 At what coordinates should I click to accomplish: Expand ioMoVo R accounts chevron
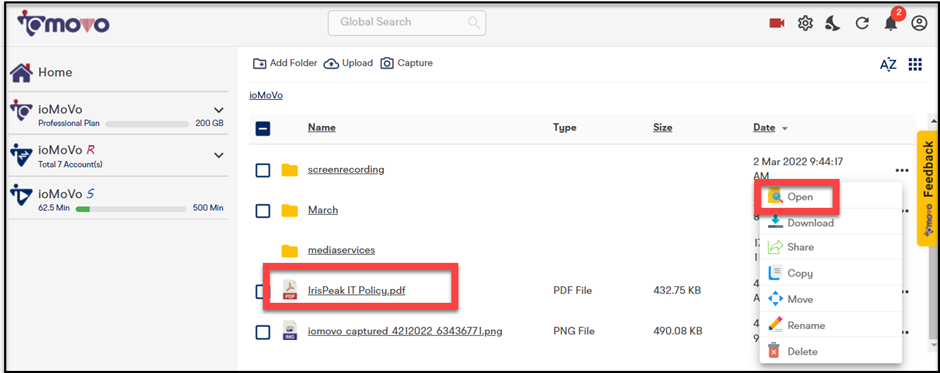218,155
